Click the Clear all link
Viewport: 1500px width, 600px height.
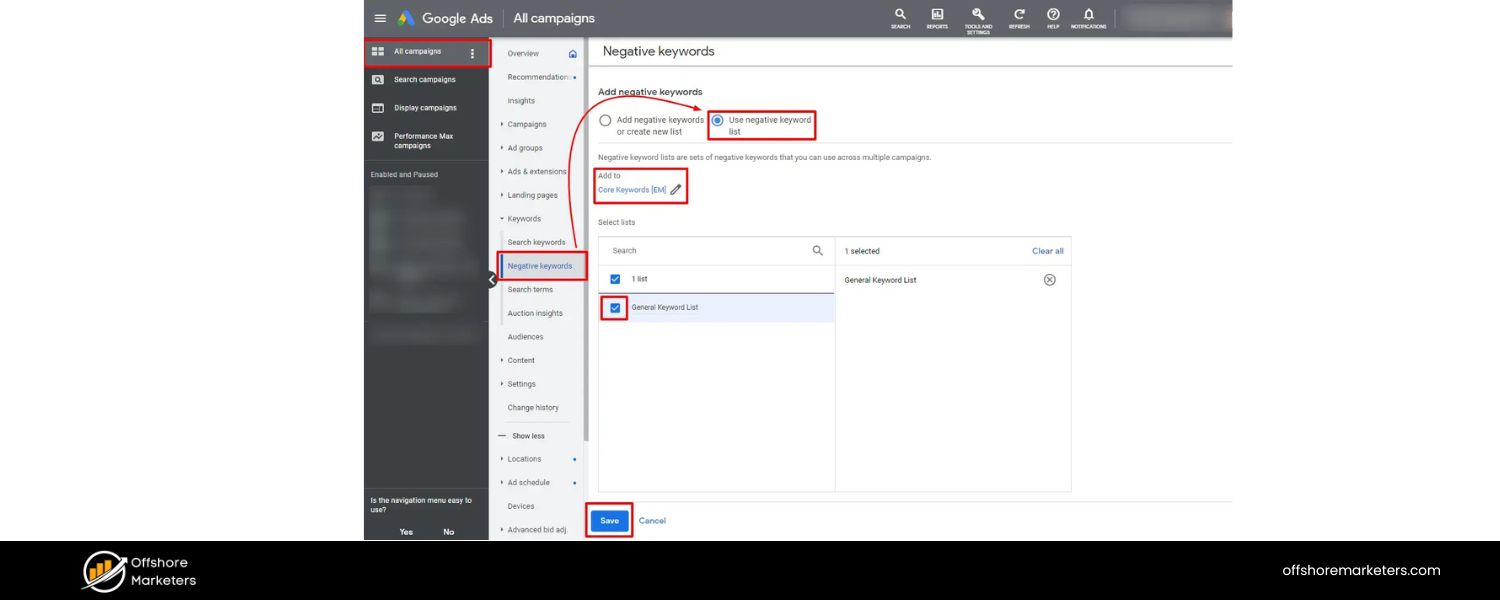pos(1047,251)
